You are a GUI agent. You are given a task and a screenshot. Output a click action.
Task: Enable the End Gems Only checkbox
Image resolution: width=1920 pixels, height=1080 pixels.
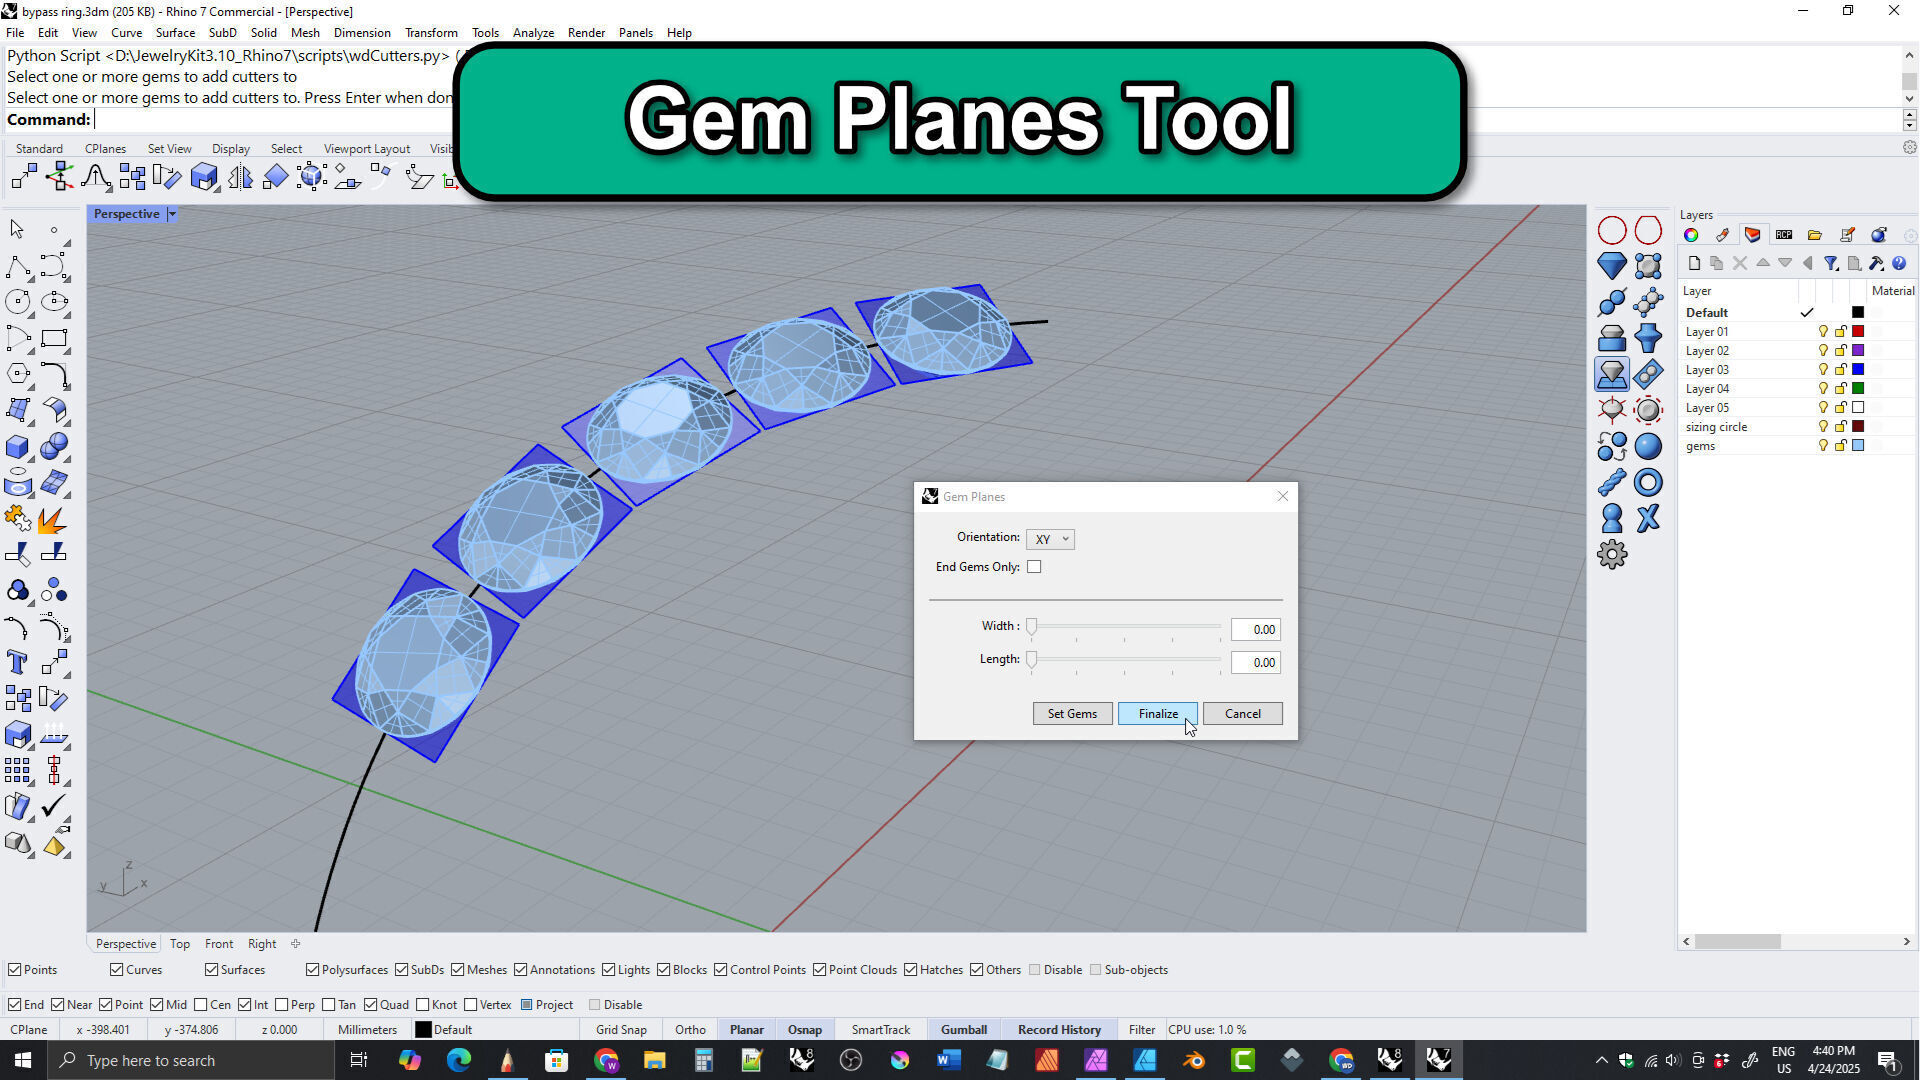coord(1034,567)
